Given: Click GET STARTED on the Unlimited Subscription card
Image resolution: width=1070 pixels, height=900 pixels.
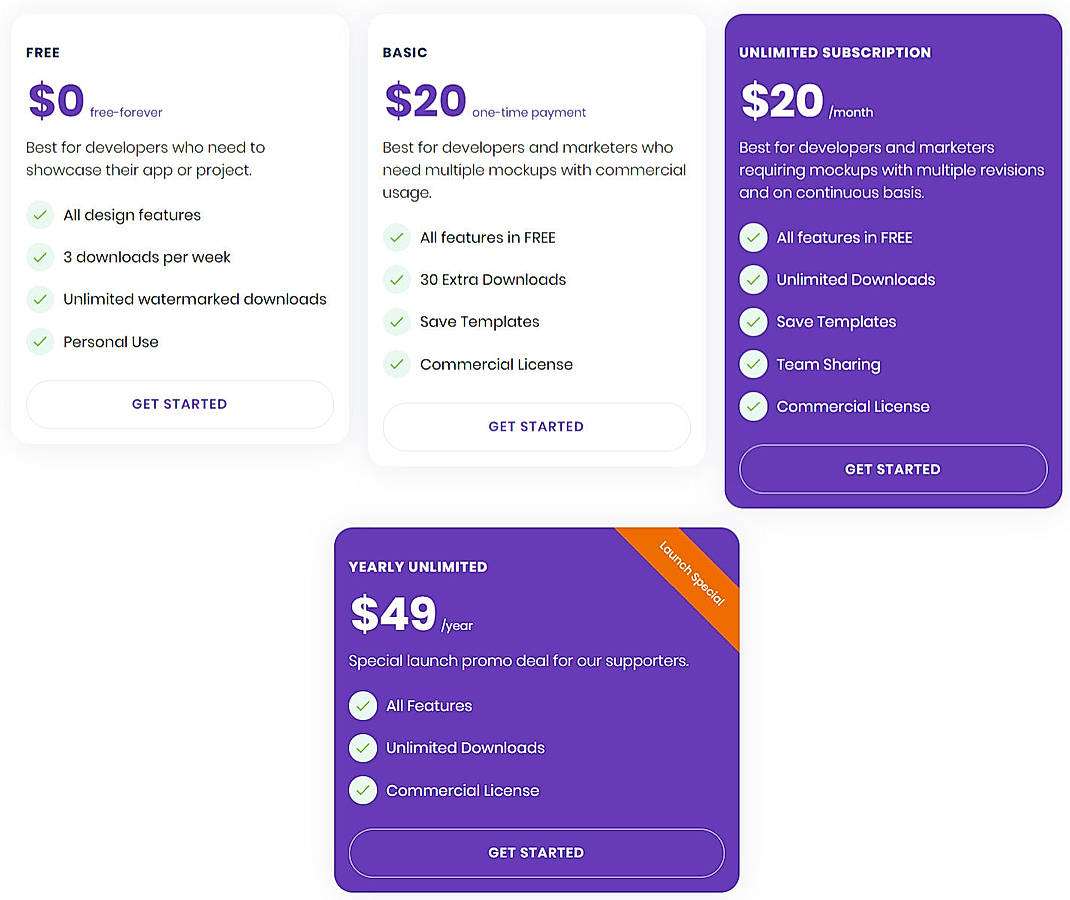Looking at the screenshot, I should tap(892, 469).
